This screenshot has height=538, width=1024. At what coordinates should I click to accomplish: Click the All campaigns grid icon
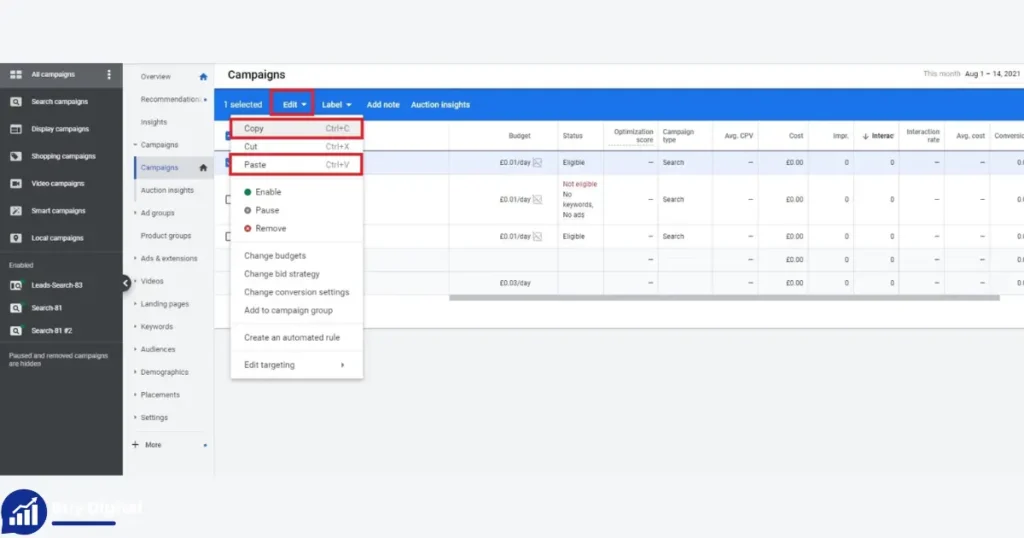16,74
